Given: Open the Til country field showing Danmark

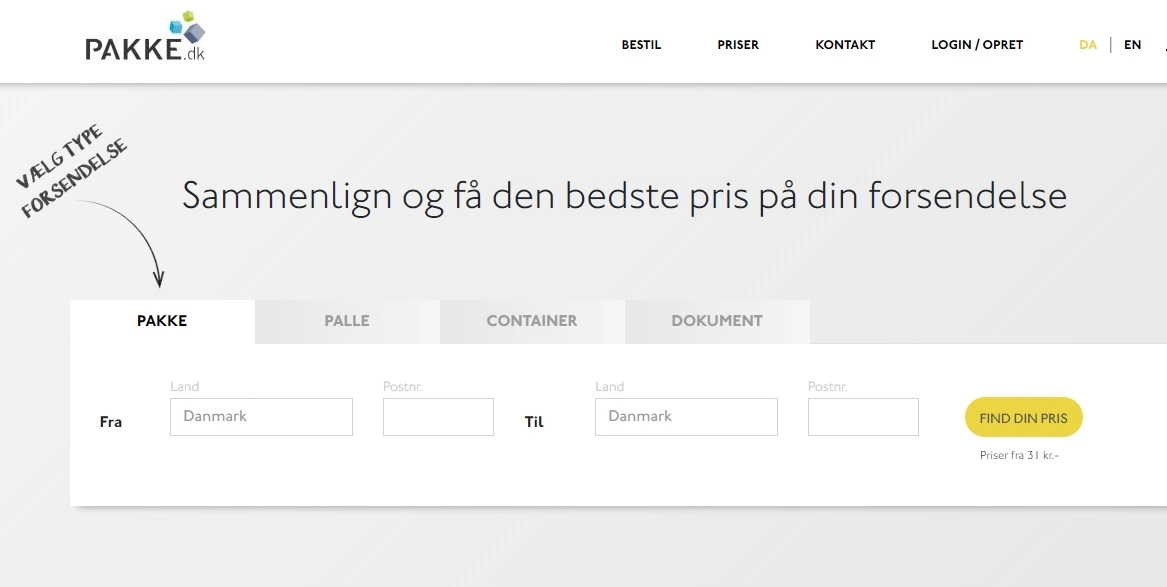Looking at the screenshot, I should coord(686,417).
